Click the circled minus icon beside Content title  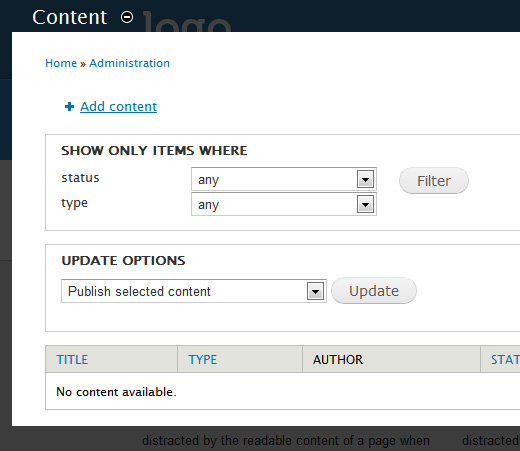(x=127, y=17)
